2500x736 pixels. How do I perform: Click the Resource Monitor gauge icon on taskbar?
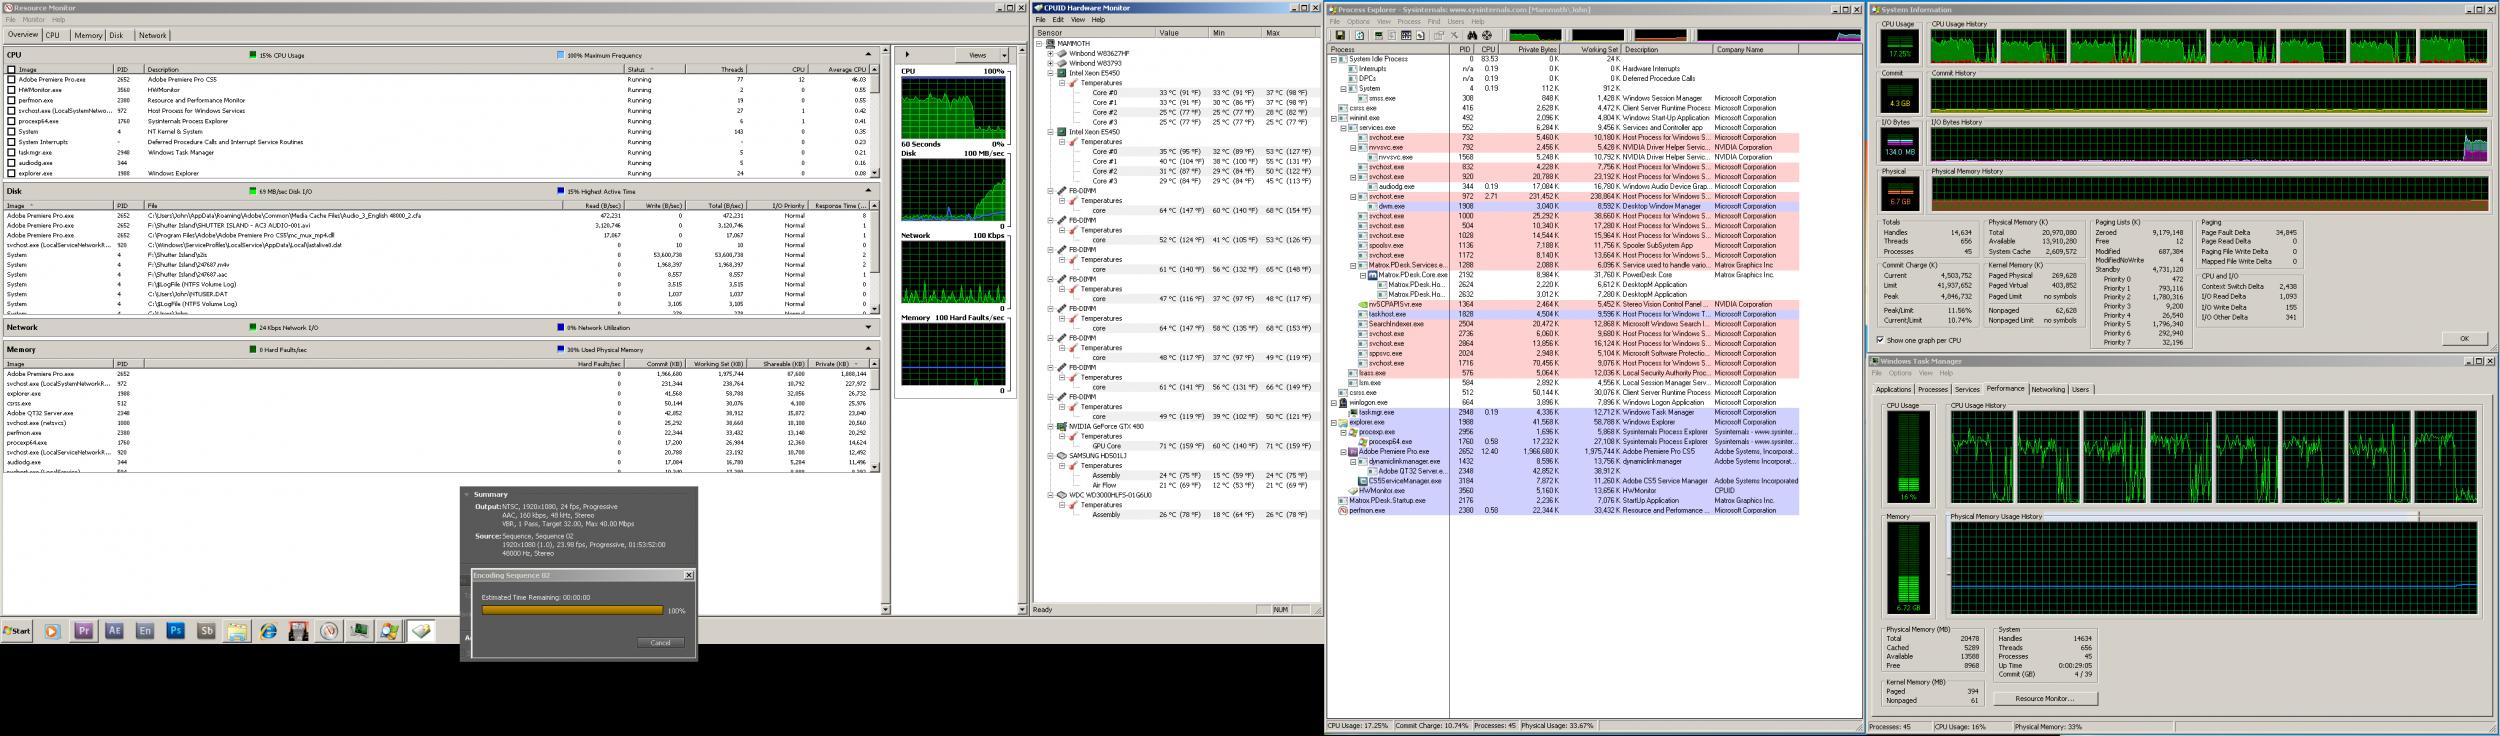pos(328,631)
